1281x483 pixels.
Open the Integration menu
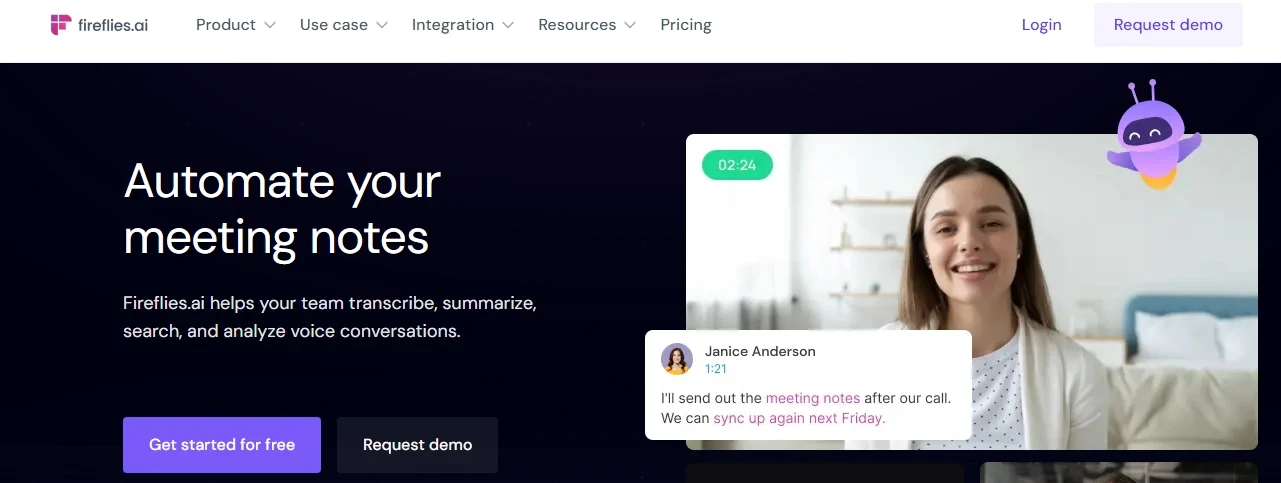[453, 25]
